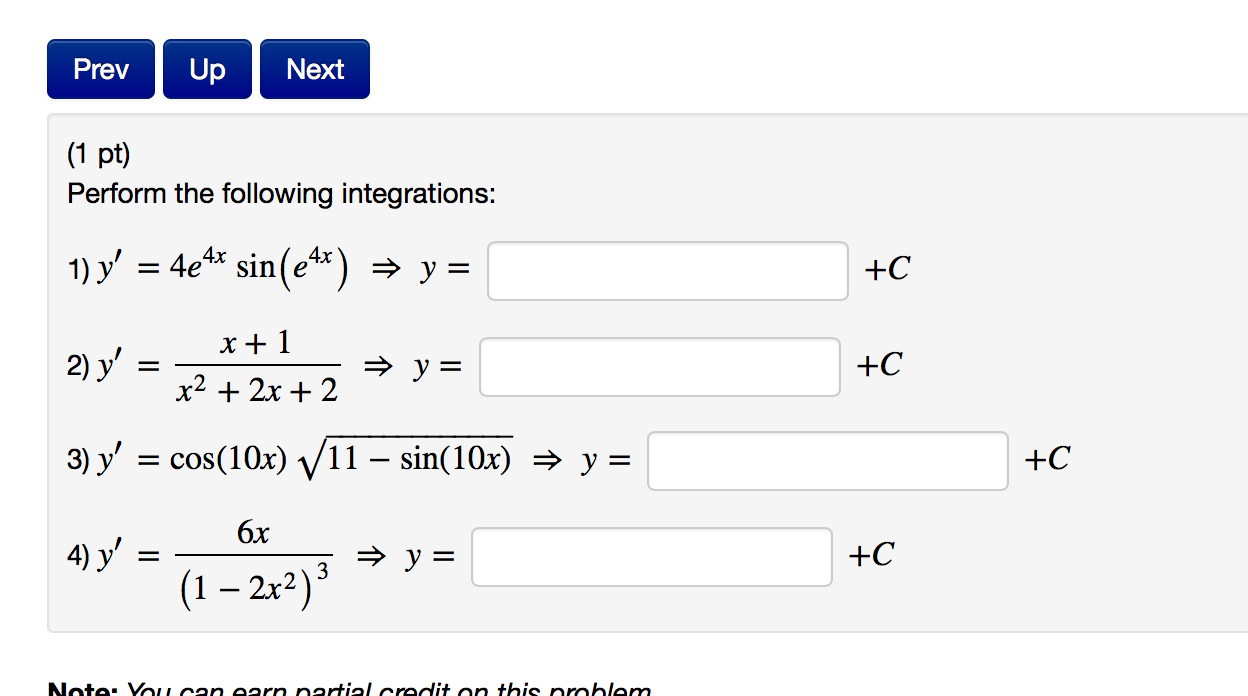Image resolution: width=1248 pixels, height=696 pixels.
Task: Activate the answer box for problem 4
Action: (x=652, y=557)
